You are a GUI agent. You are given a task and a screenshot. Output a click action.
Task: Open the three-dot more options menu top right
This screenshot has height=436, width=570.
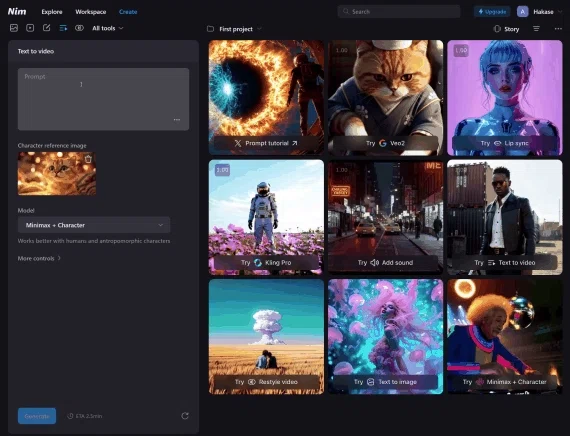558,29
